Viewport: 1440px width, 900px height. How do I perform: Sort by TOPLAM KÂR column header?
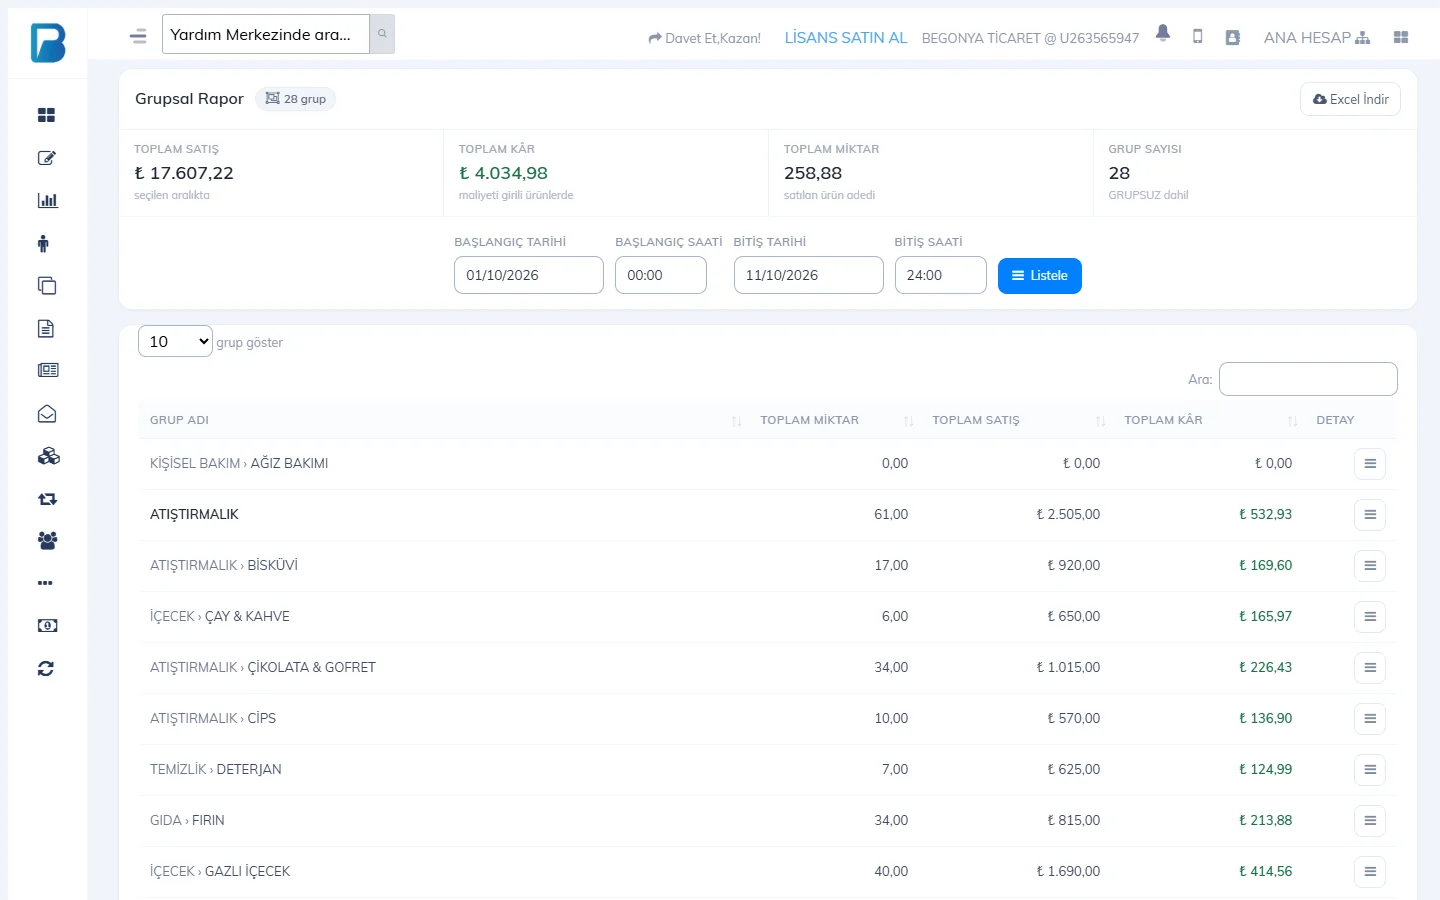1210,420
